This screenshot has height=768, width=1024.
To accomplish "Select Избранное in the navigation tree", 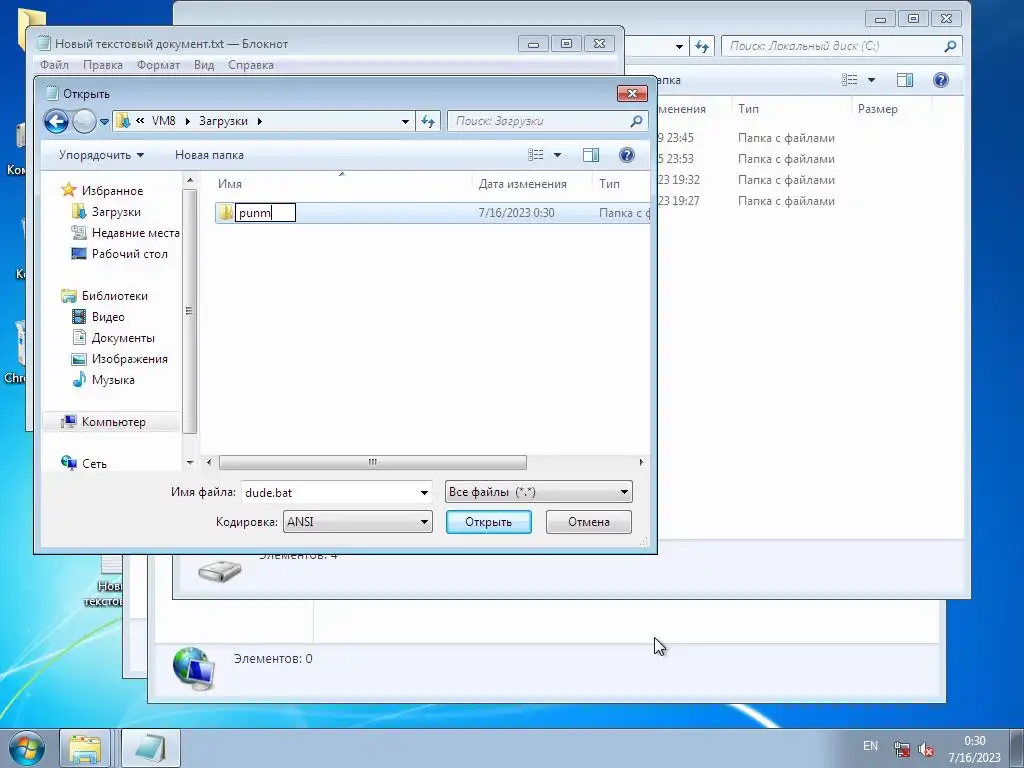I will [x=112, y=191].
